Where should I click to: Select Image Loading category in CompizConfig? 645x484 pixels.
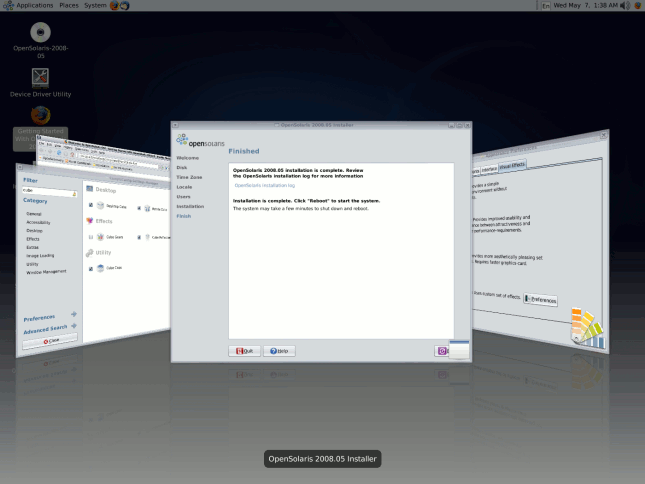tap(40, 256)
